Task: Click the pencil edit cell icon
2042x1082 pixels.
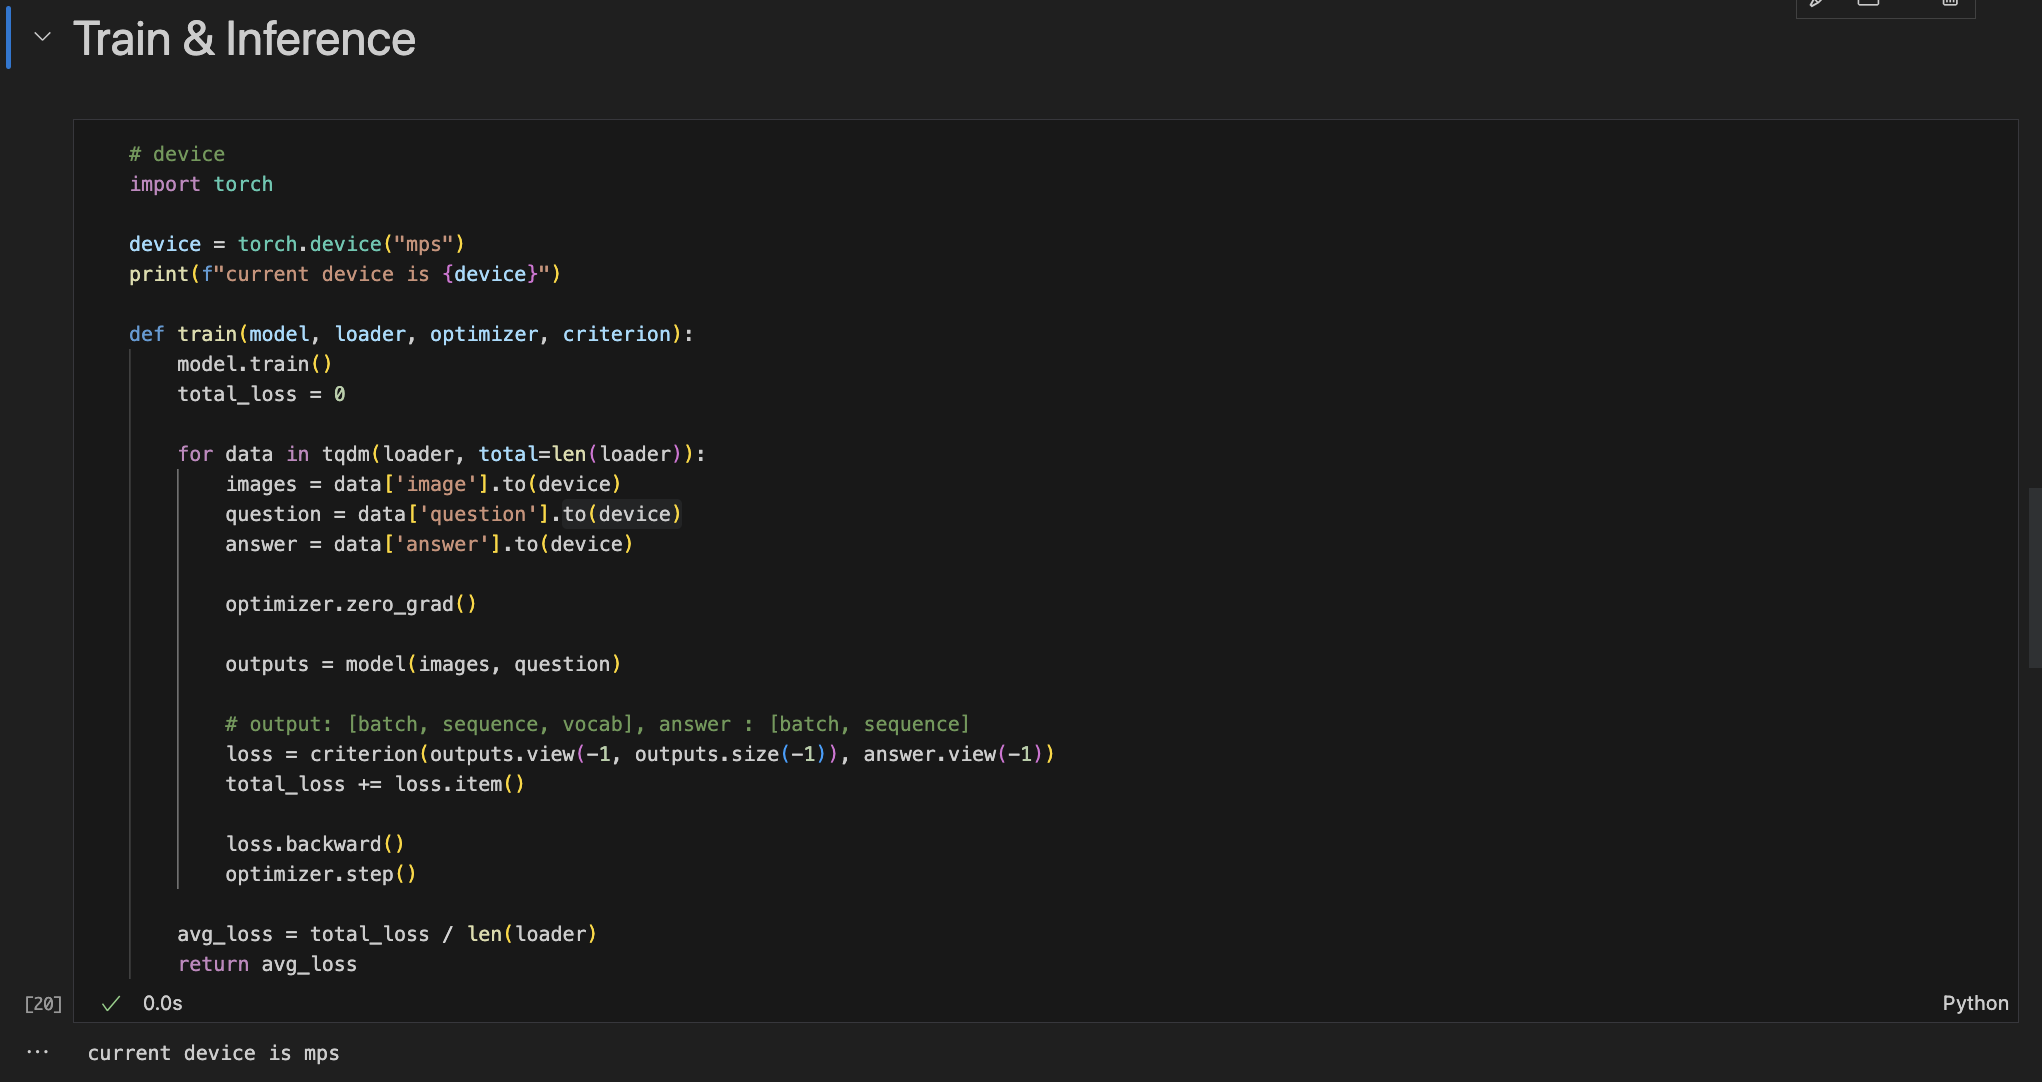Action: click(1817, 3)
